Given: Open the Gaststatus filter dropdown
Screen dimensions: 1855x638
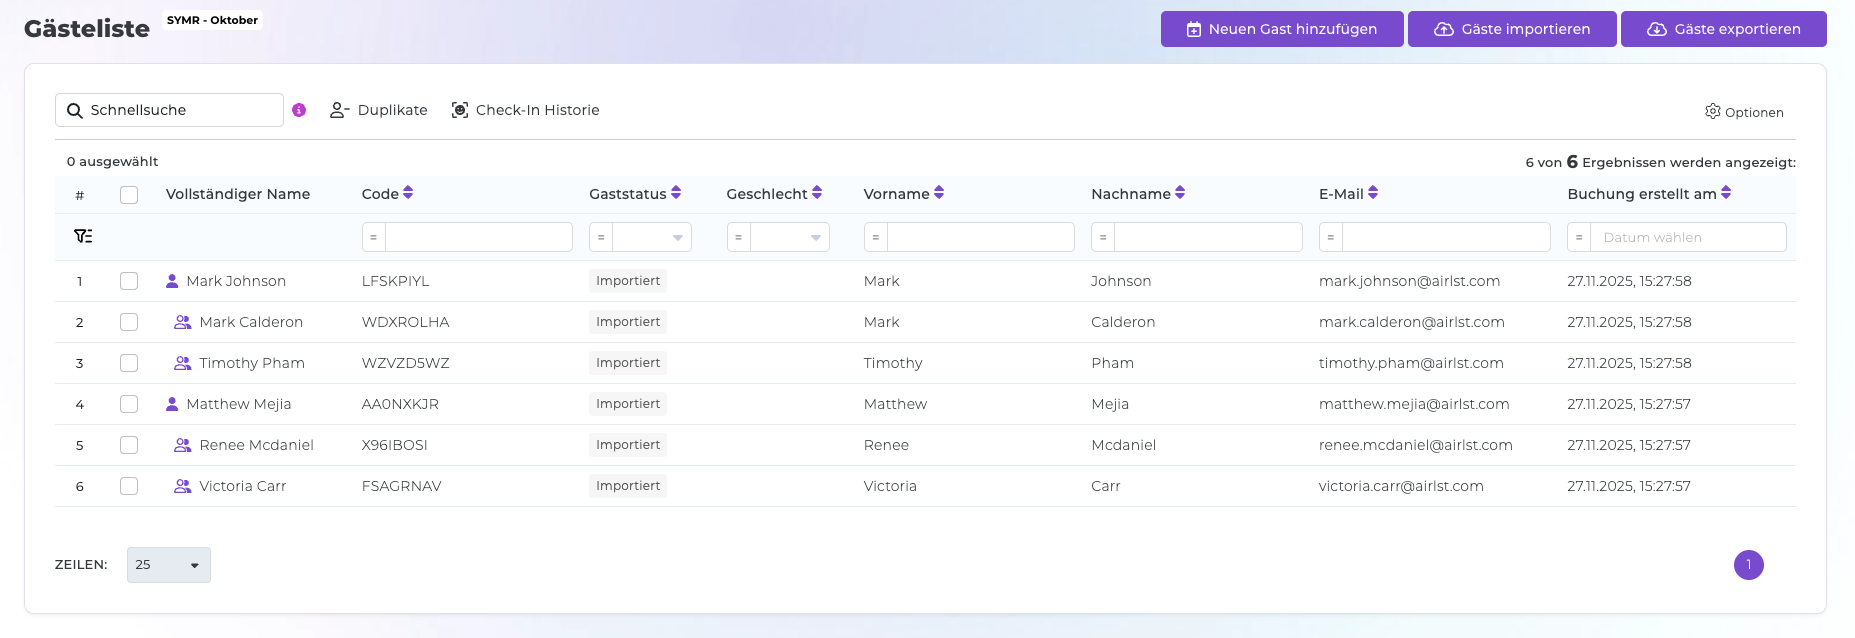Looking at the screenshot, I should click(651, 237).
